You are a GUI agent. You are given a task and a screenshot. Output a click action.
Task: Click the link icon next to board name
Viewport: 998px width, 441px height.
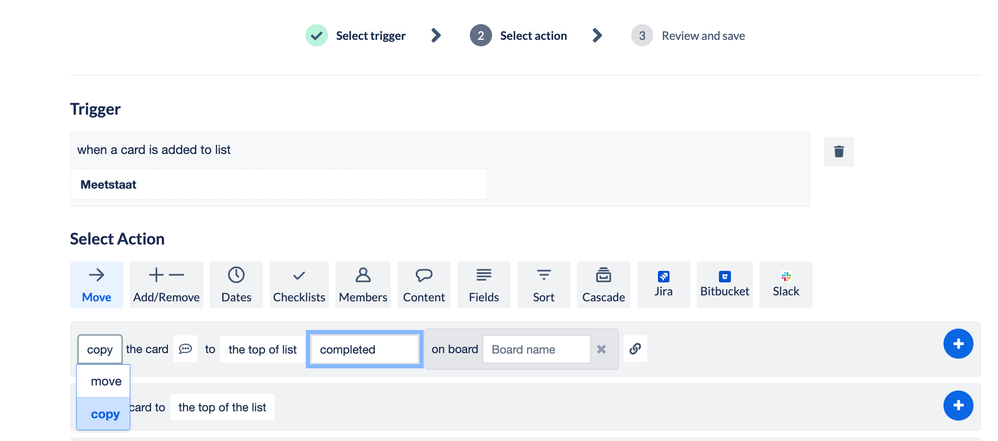tap(635, 349)
